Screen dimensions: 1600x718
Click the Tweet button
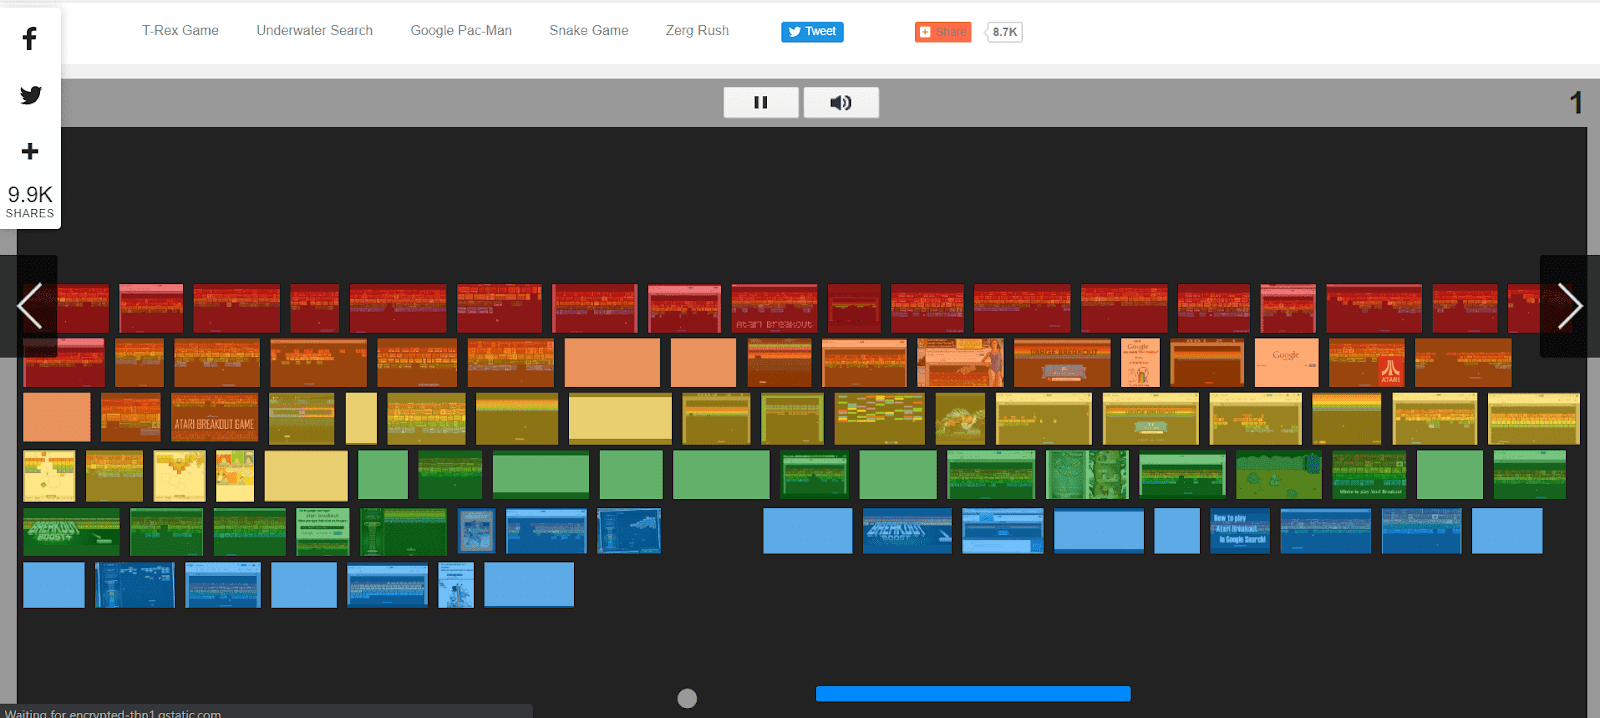tap(812, 32)
